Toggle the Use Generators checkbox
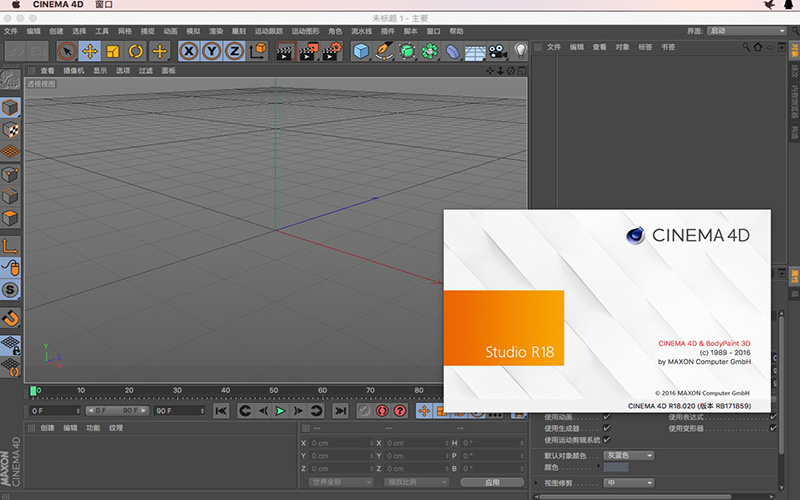 (607, 428)
